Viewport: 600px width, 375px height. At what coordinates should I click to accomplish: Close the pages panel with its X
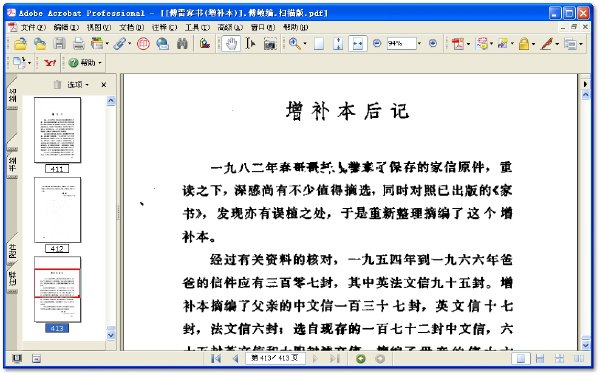click(x=103, y=85)
